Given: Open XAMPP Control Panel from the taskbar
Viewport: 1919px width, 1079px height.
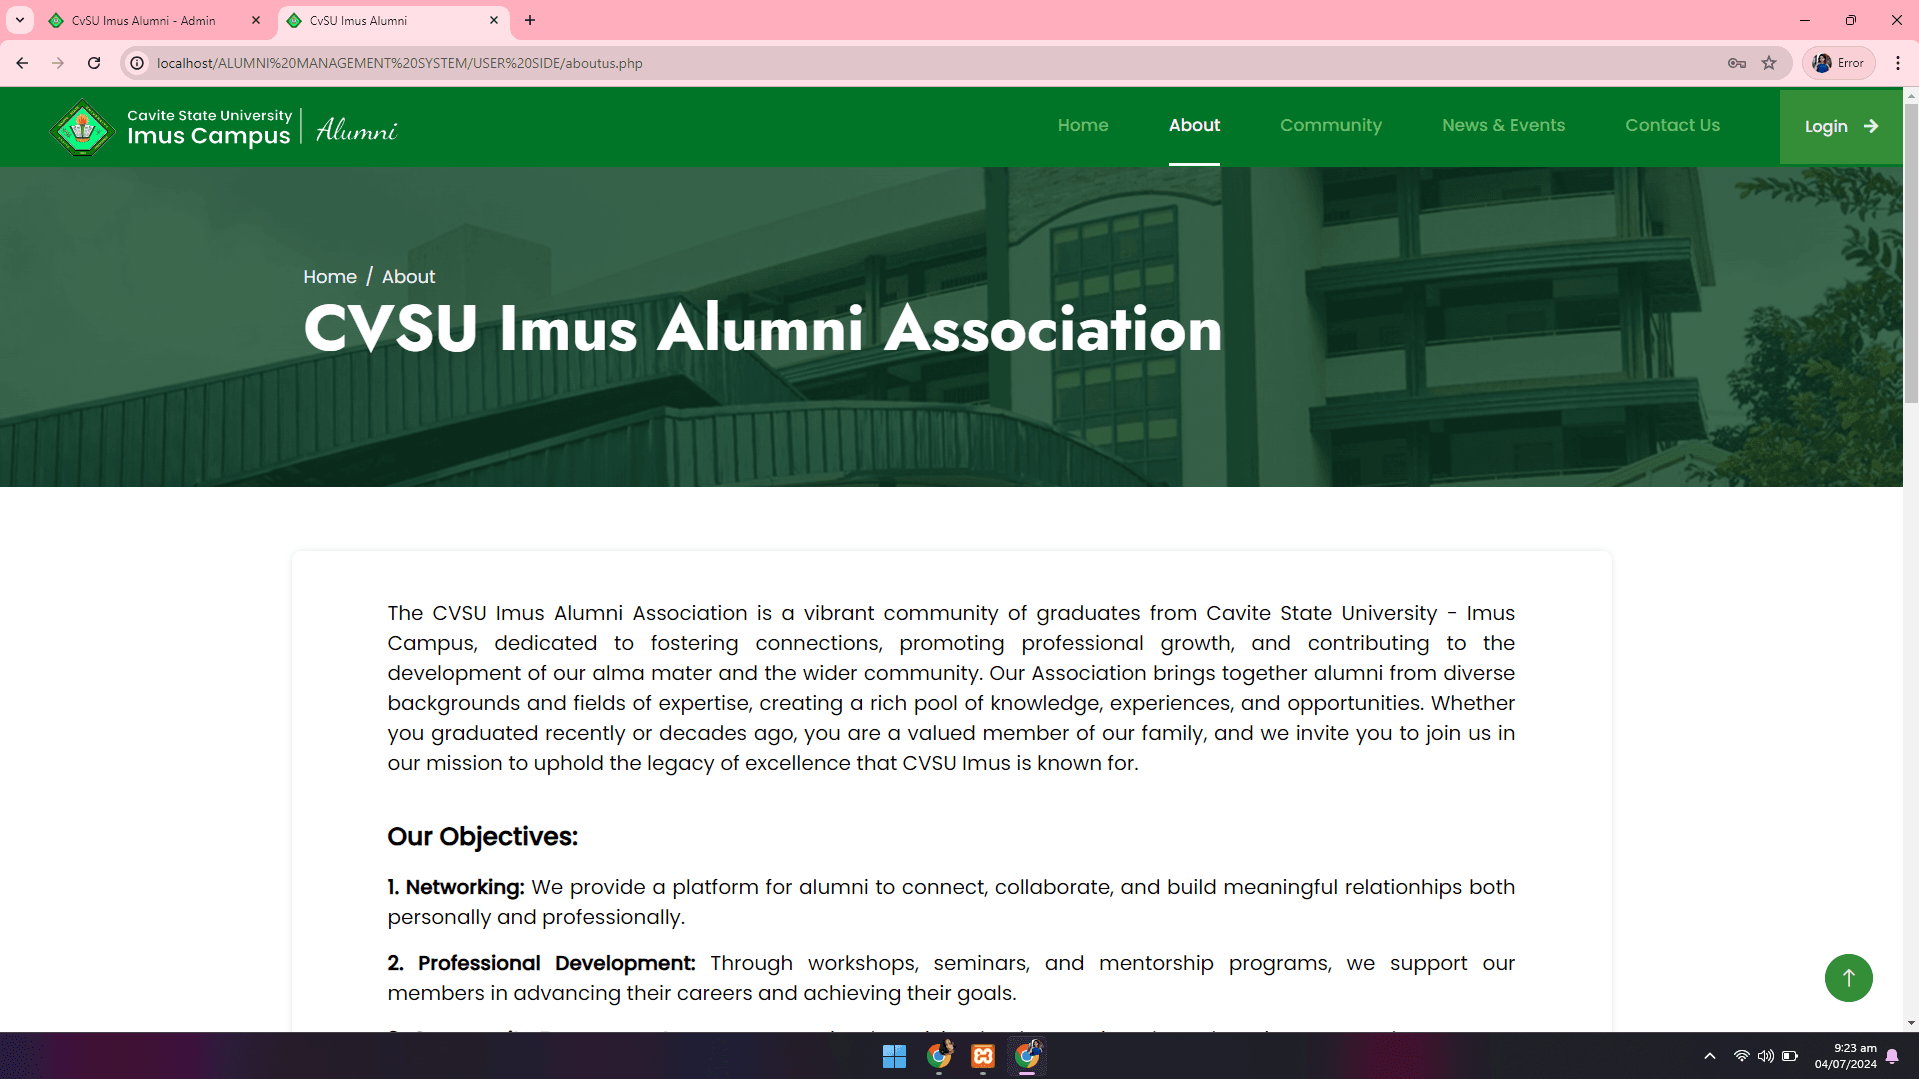Looking at the screenshot, I should coord(984,1056).
